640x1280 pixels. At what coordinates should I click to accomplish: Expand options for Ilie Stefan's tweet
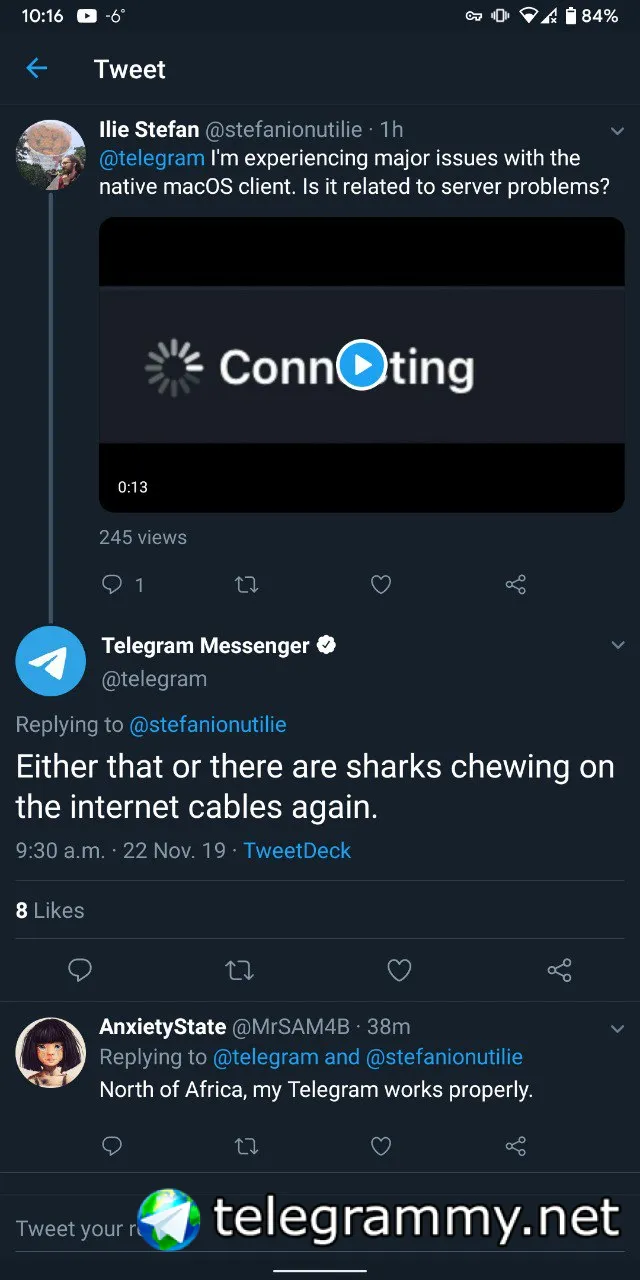coord(617,131)
